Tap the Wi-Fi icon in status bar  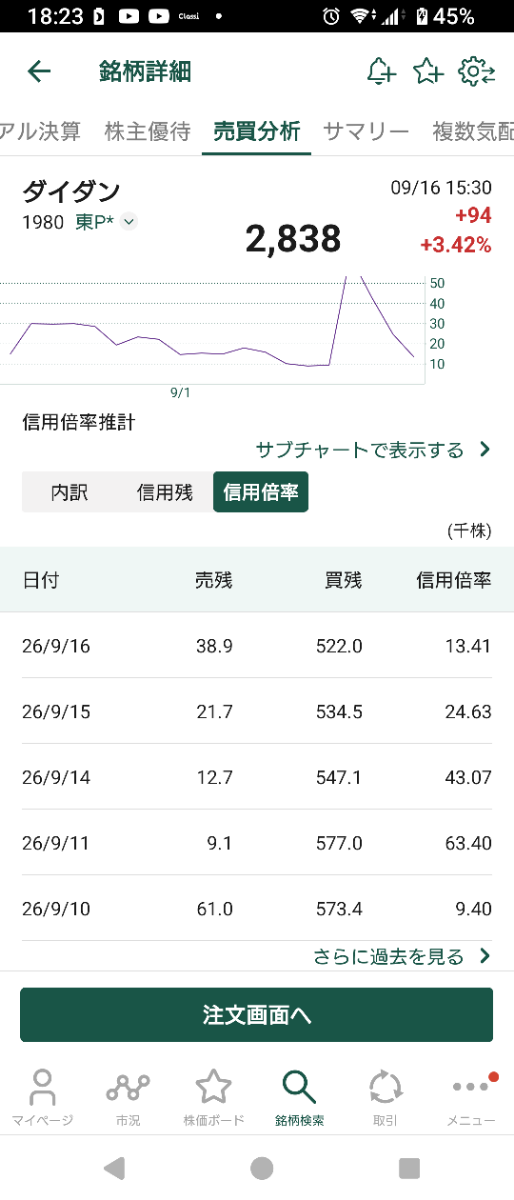click(x=360, y=17)
